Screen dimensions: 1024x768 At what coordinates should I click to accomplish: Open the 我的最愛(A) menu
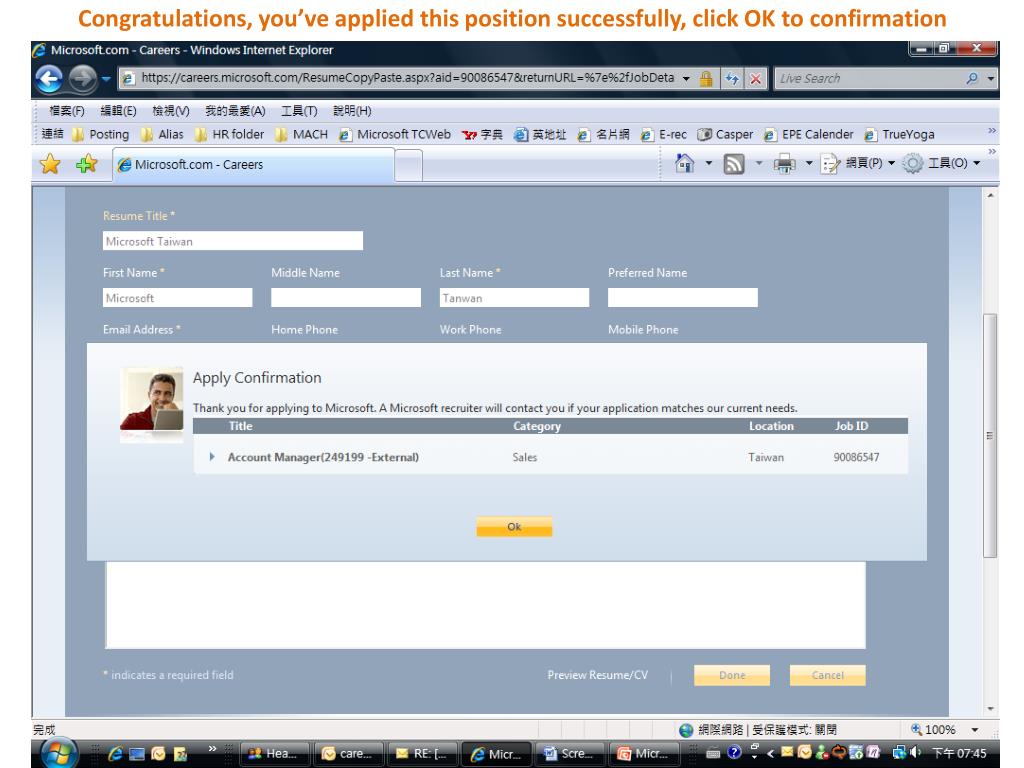point(235,111)
